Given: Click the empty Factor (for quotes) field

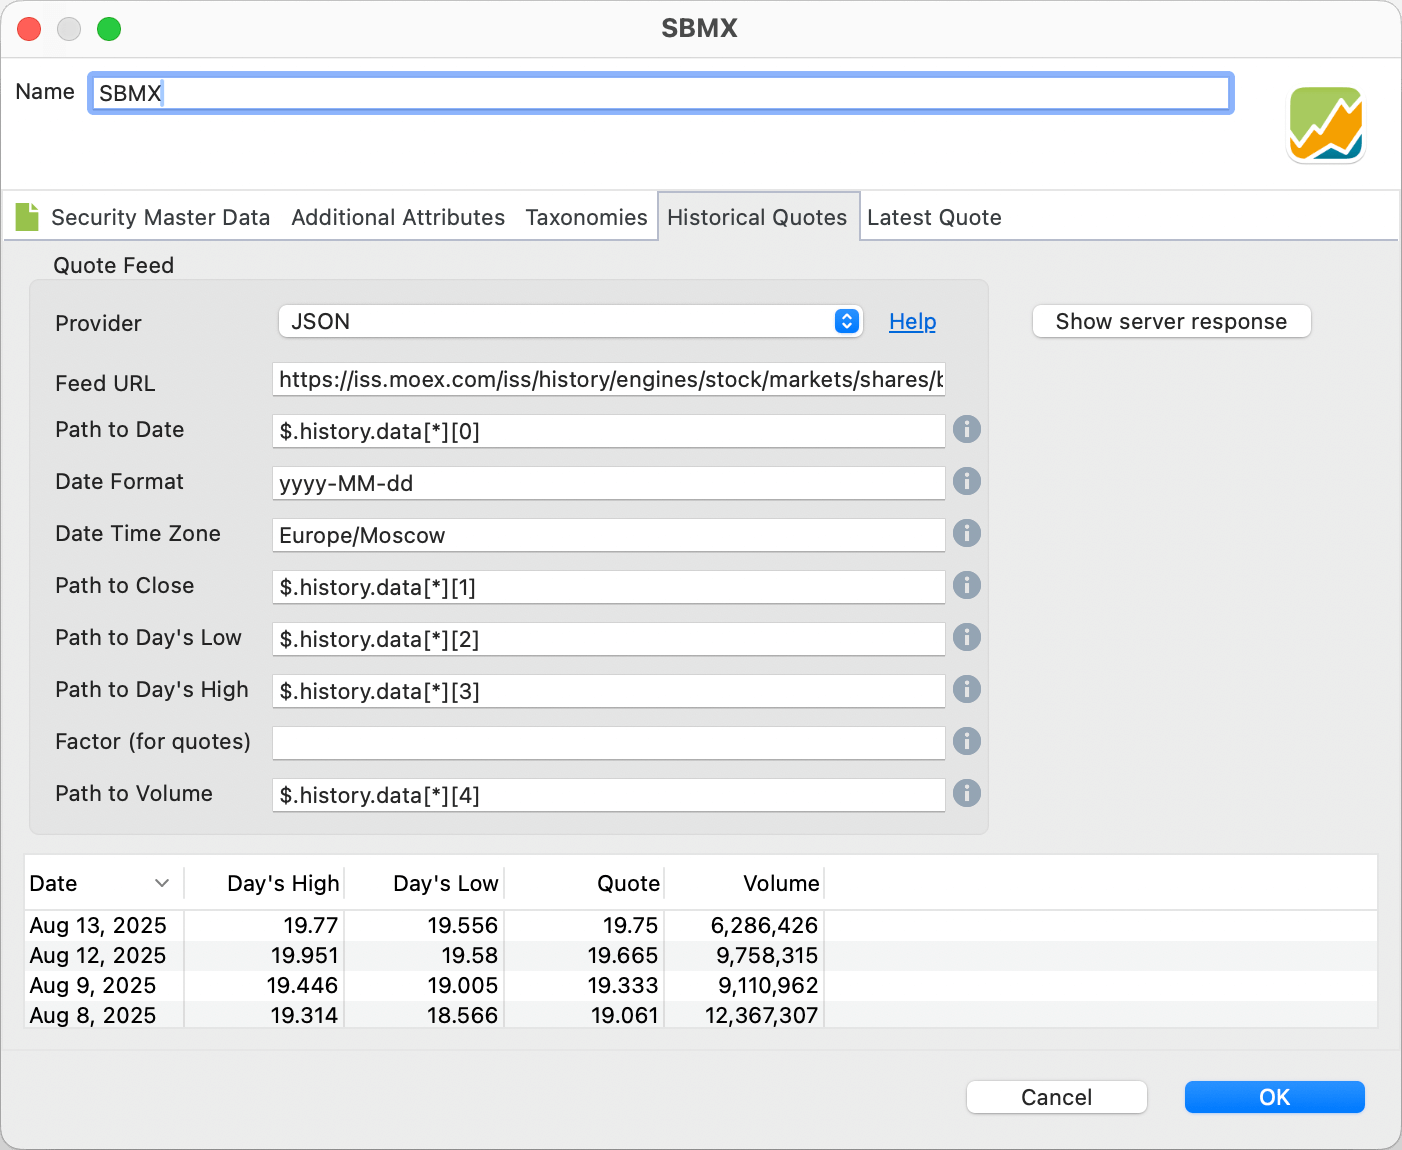Looking at the screenshot, I should pos(608,743).
